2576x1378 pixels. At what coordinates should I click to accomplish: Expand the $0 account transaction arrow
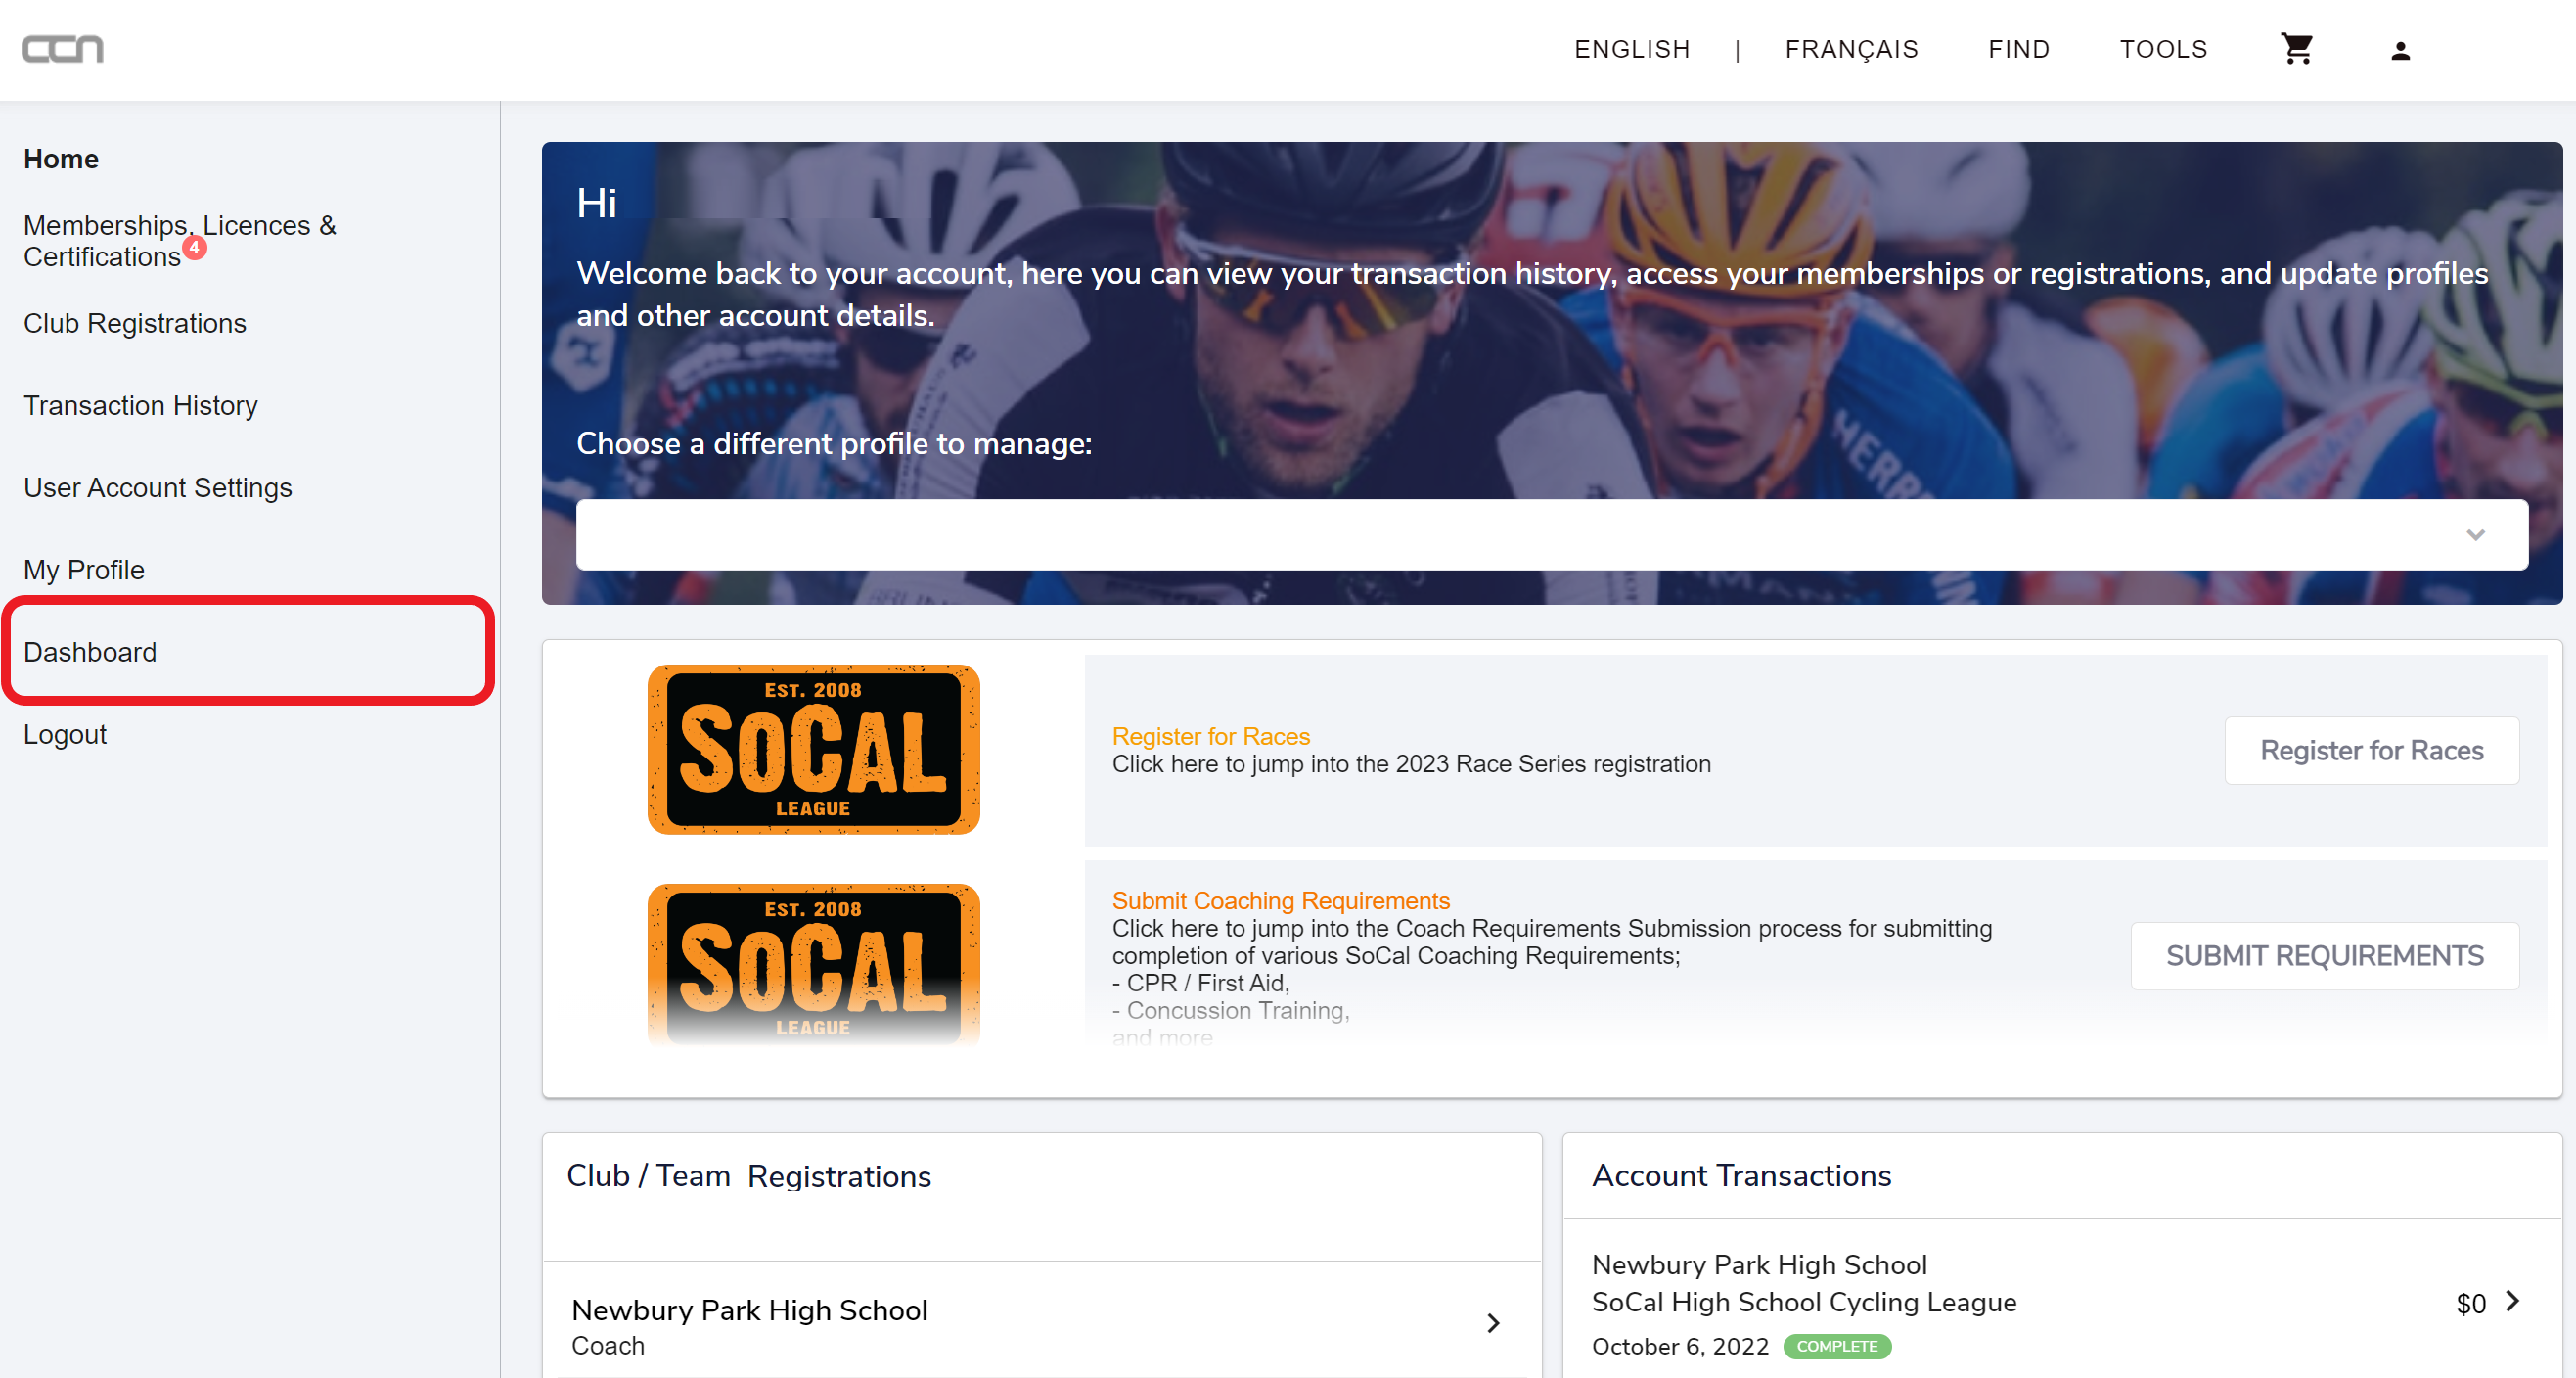tap(2512, 1301)
